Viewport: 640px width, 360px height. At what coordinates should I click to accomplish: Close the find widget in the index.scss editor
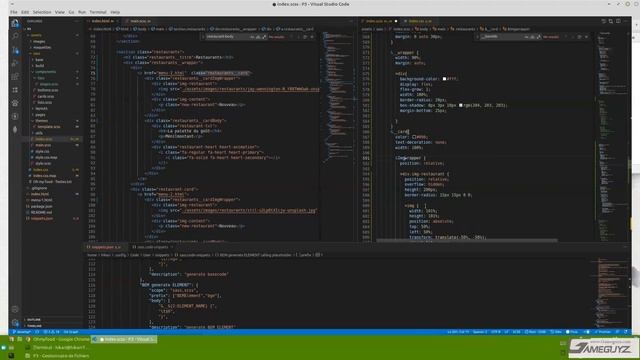(x=587, y=37)
